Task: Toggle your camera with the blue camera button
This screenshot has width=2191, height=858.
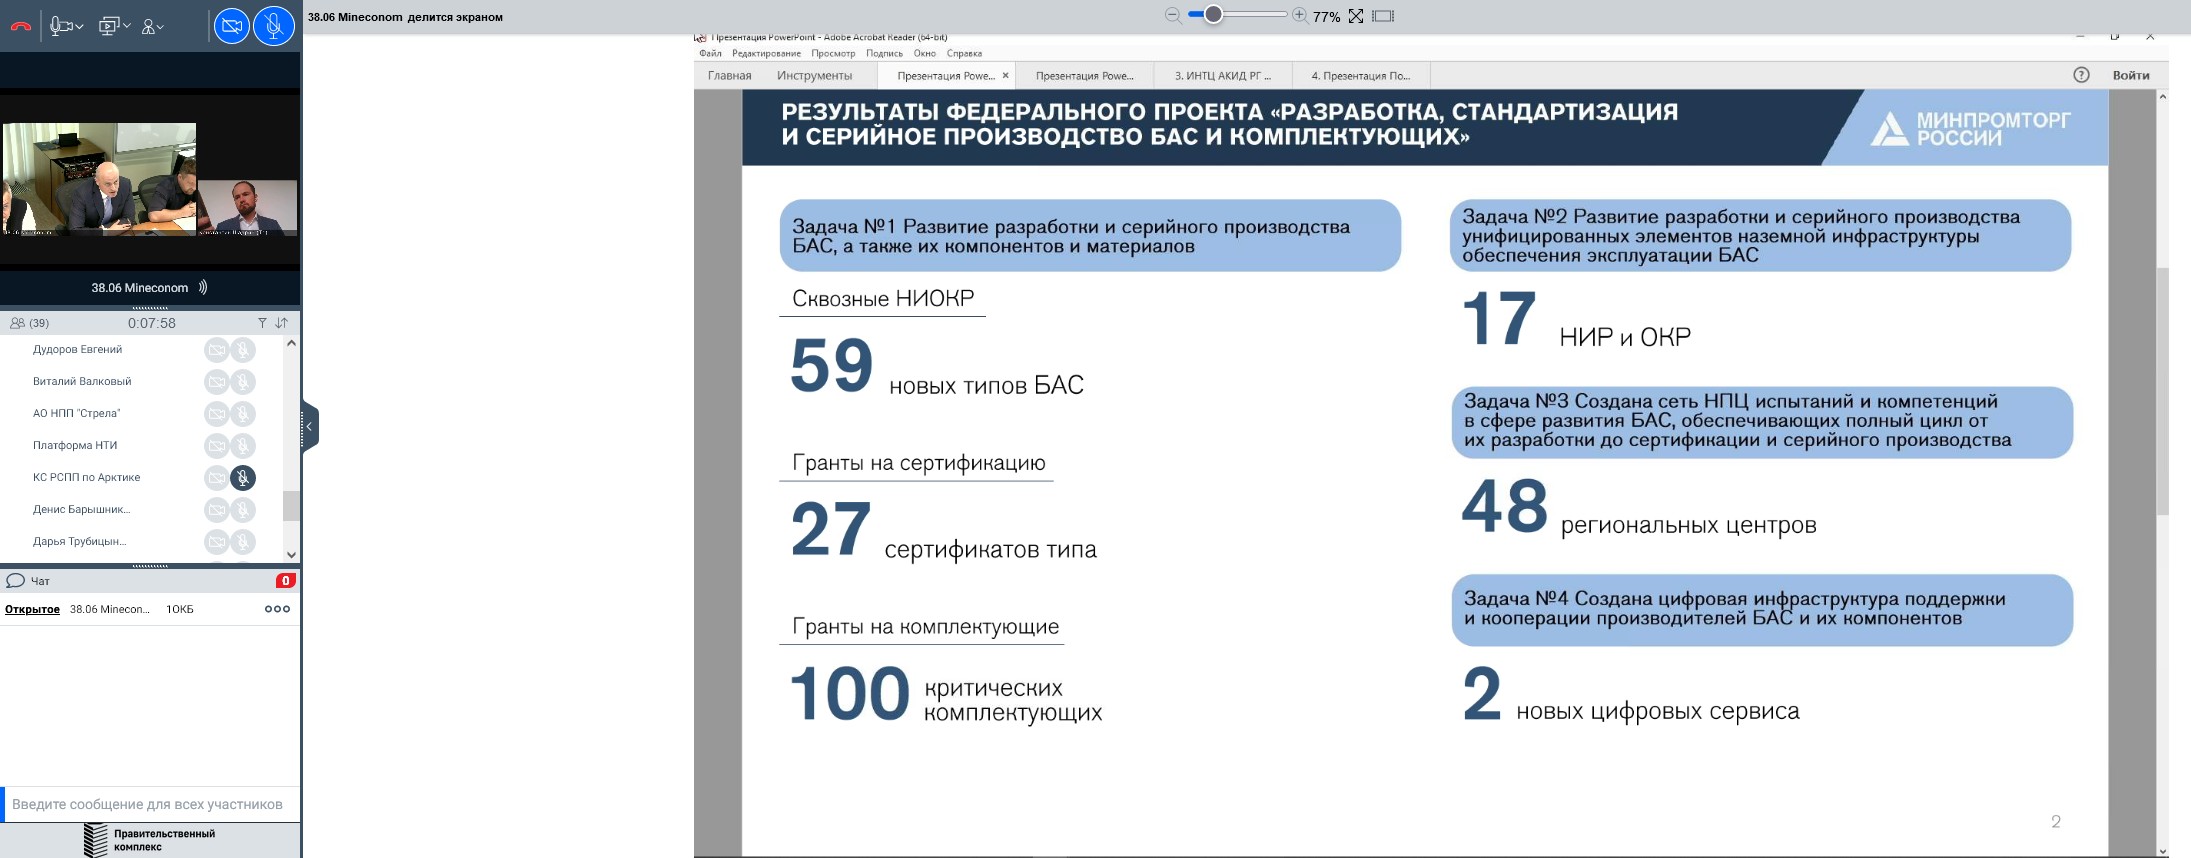Action: 232,26
